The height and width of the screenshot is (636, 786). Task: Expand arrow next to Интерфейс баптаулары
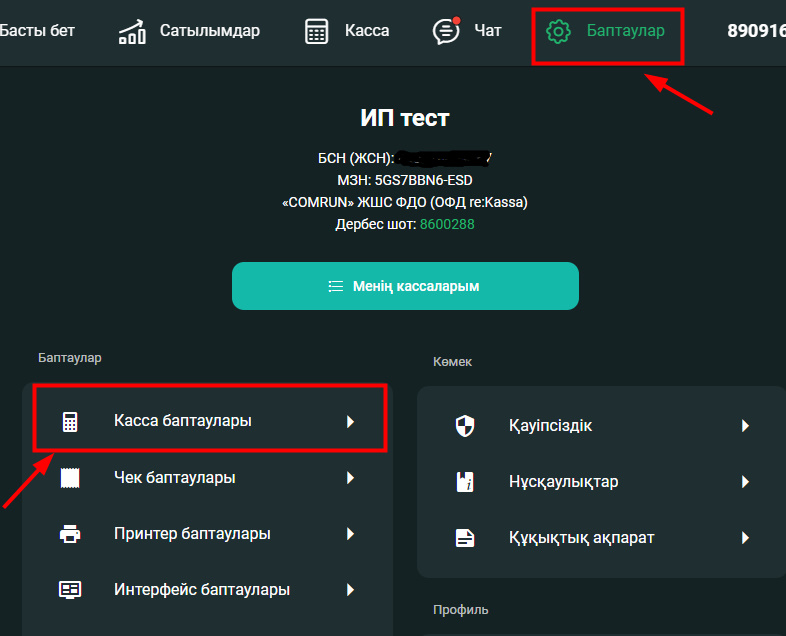pos(350,590)
